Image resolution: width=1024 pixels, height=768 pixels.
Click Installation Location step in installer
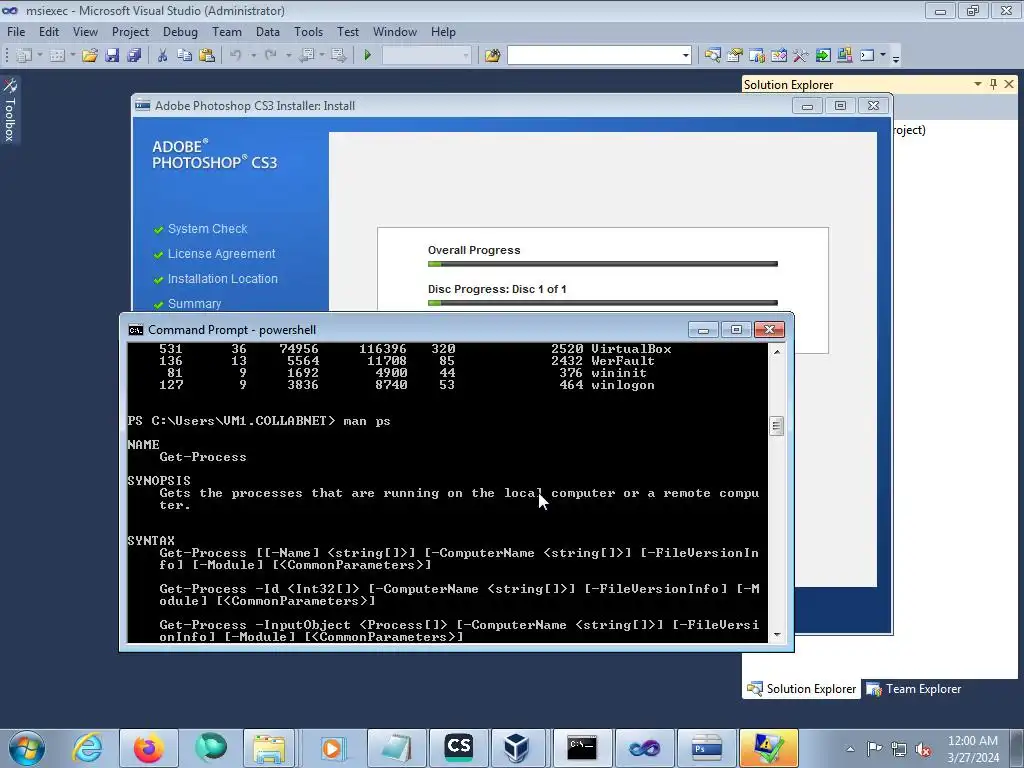pos(222,278)
